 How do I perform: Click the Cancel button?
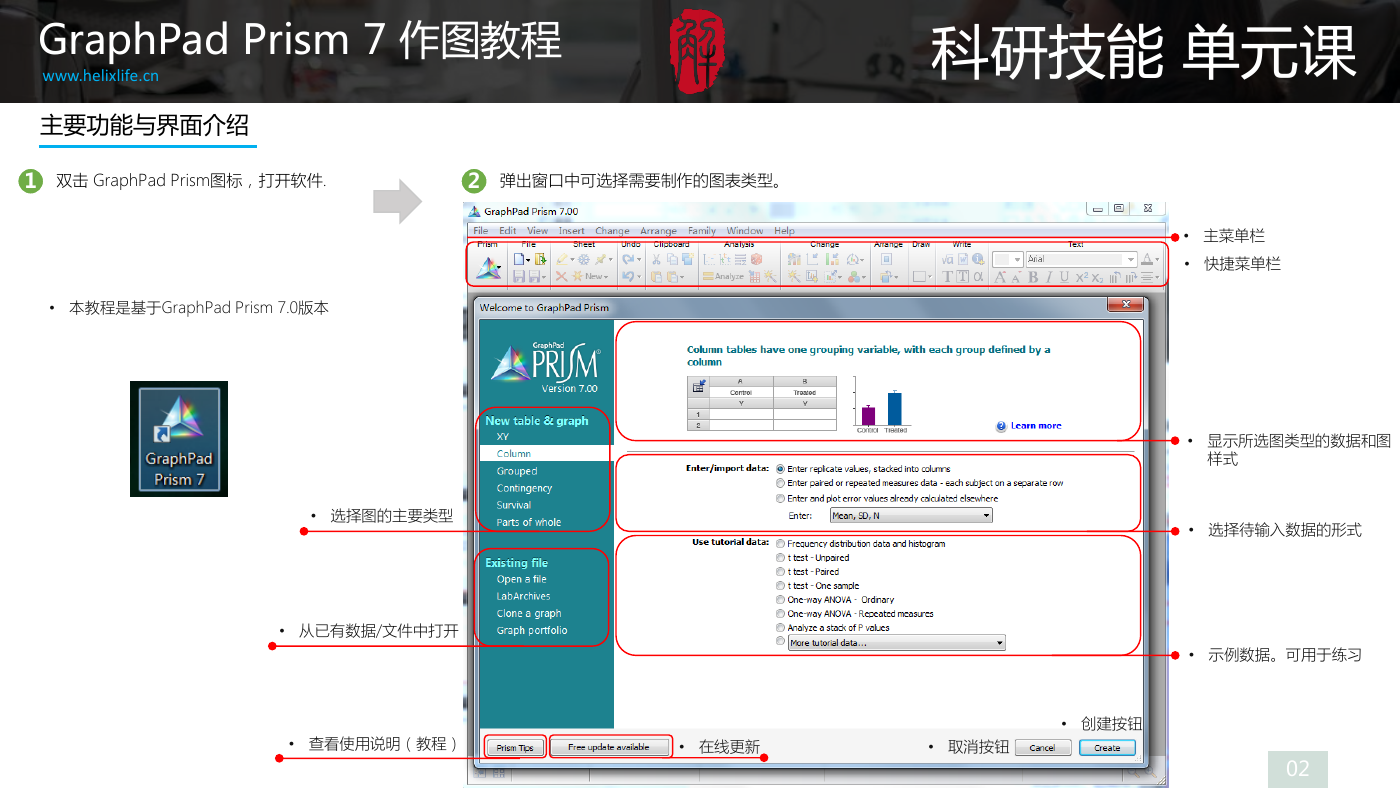coord(1042,747)
